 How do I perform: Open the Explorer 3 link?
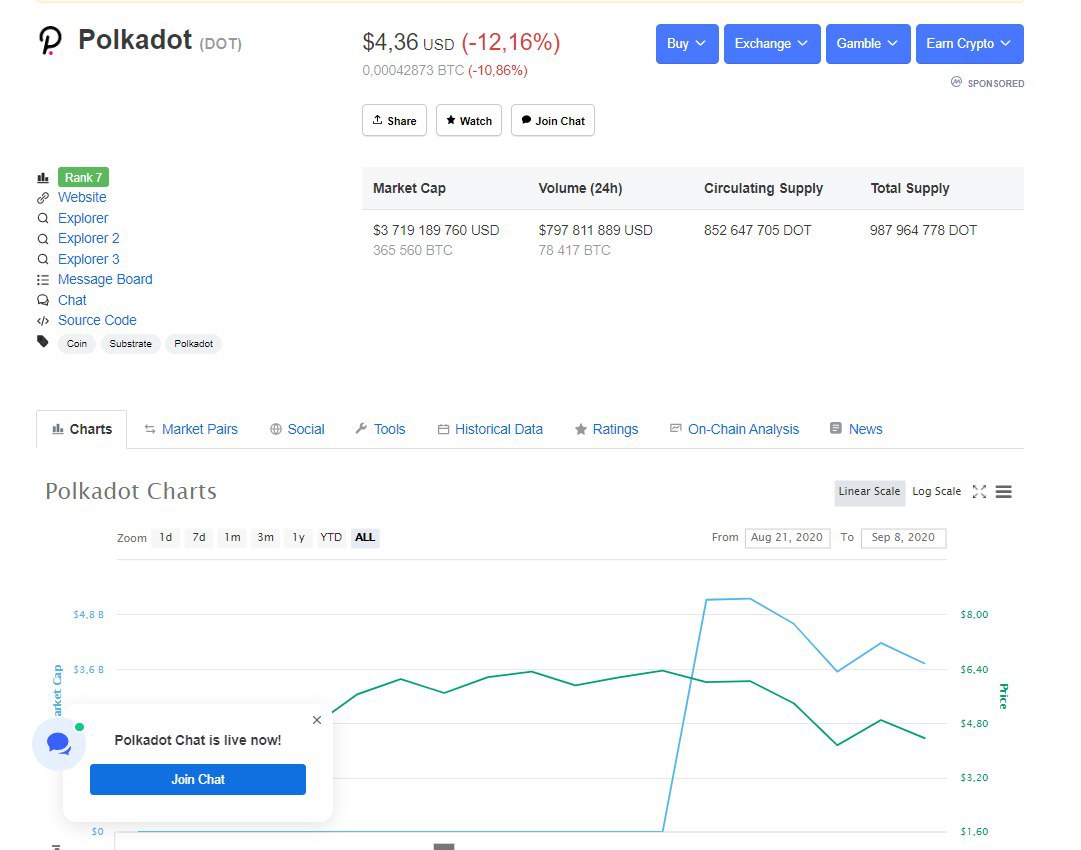(x=88, y=259)
